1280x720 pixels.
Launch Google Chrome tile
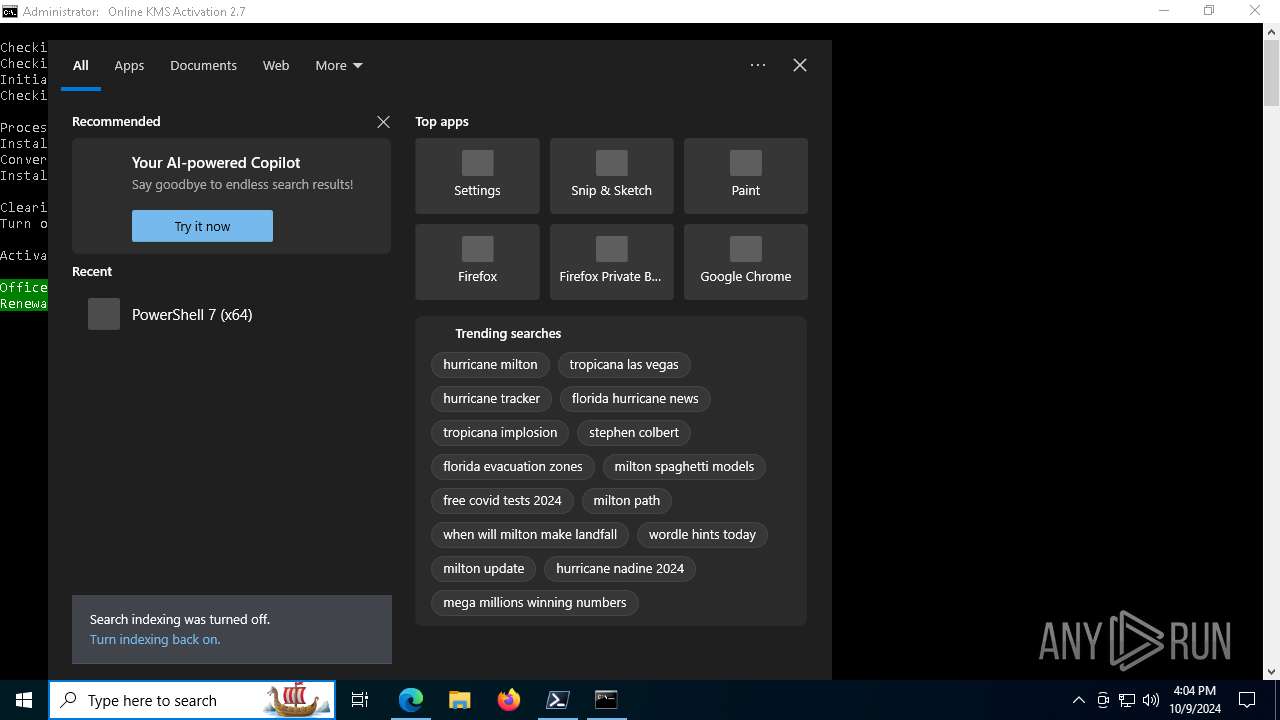(x=745, y=262)
